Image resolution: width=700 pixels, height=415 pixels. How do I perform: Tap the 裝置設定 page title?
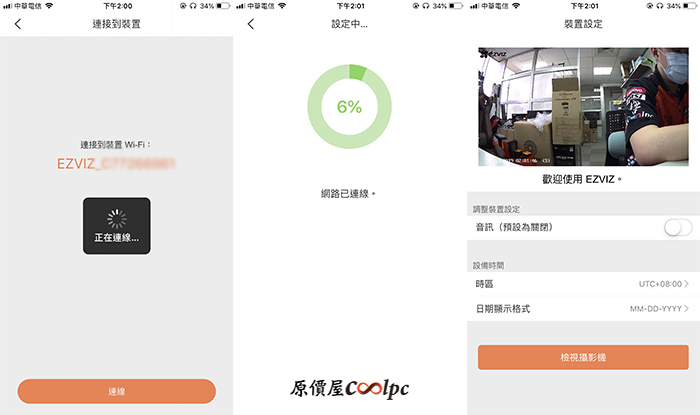(583, 24)
